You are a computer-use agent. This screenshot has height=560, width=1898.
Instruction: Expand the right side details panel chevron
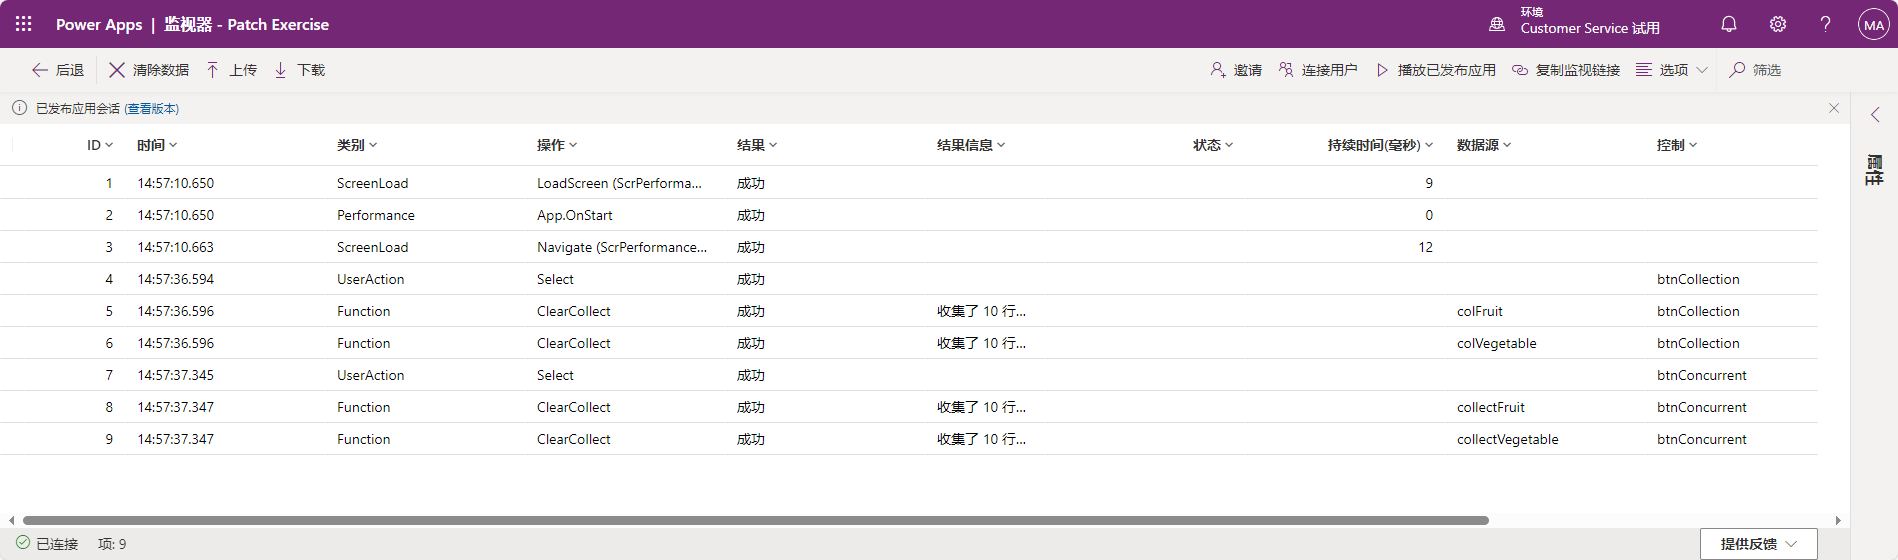pos(1875,115)
